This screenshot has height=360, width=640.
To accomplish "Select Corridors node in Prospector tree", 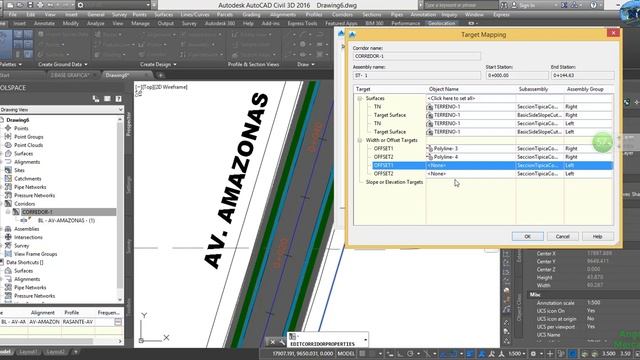I will [x=24, y=204].
